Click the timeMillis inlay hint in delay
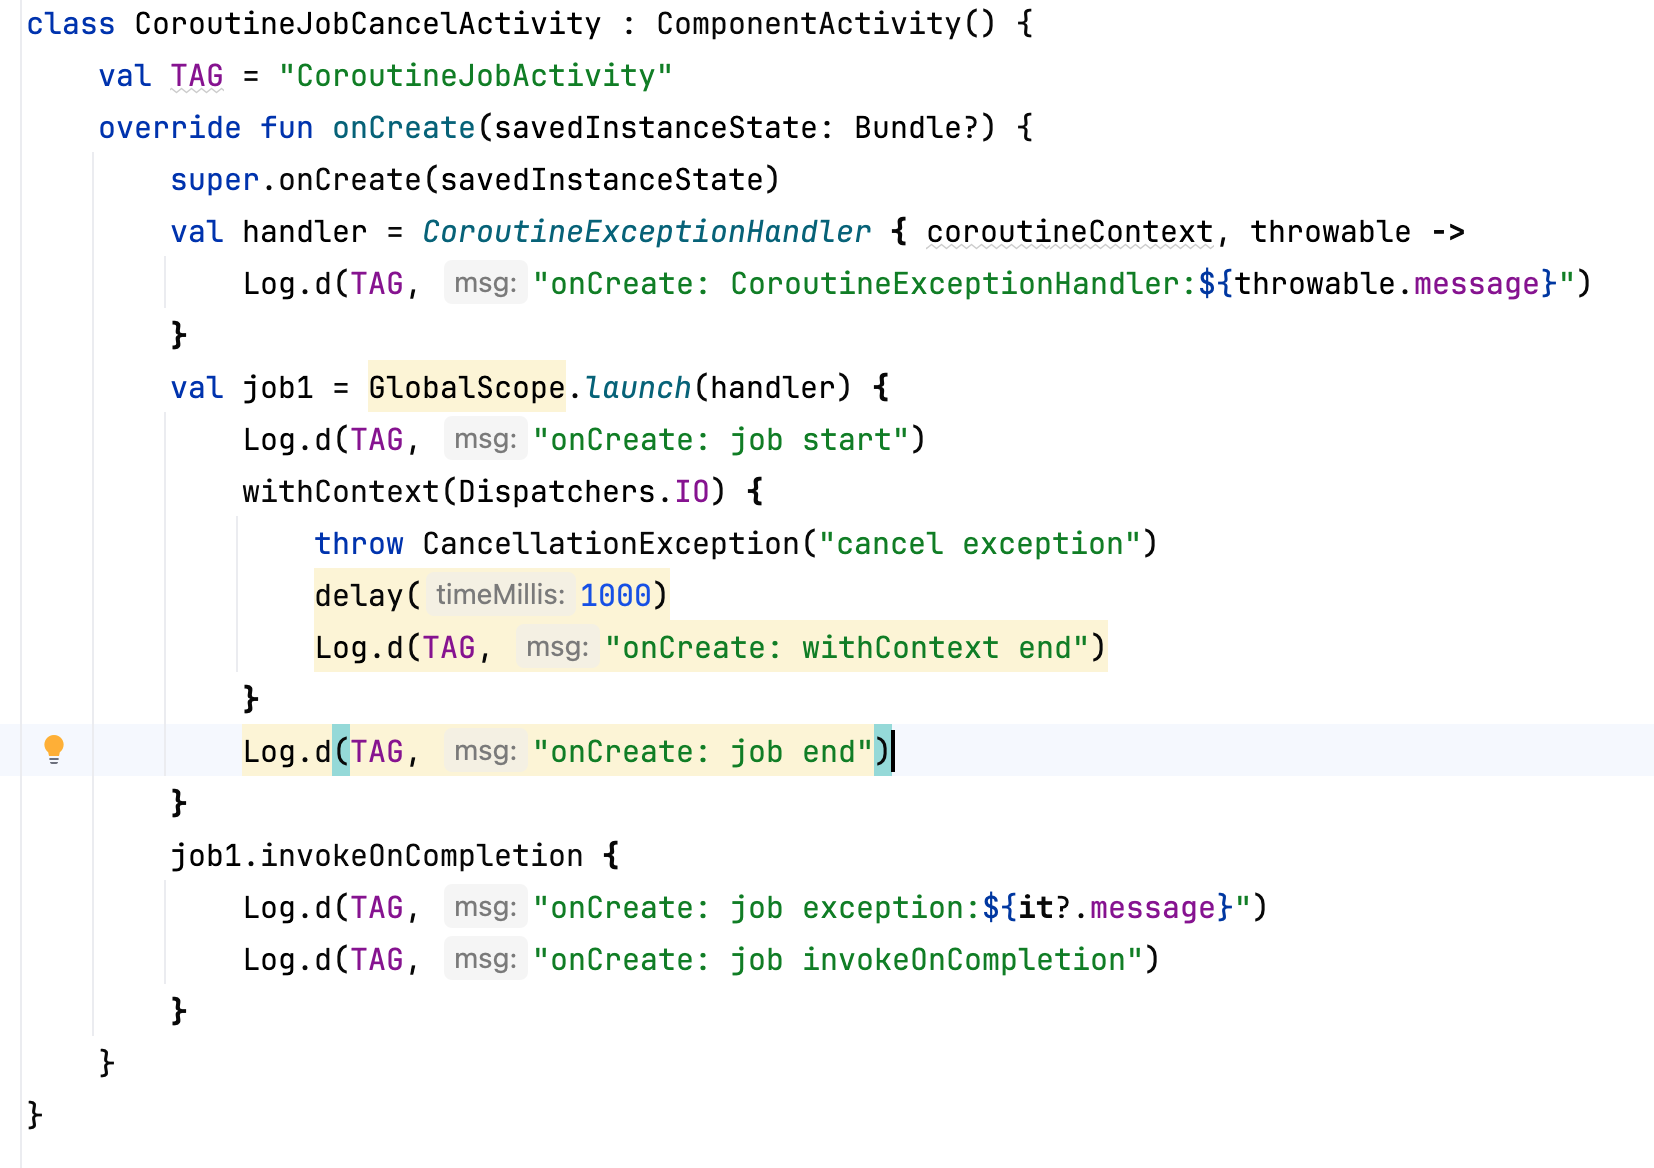The height and width of the screenshot is (1168, 1654). 500,595
